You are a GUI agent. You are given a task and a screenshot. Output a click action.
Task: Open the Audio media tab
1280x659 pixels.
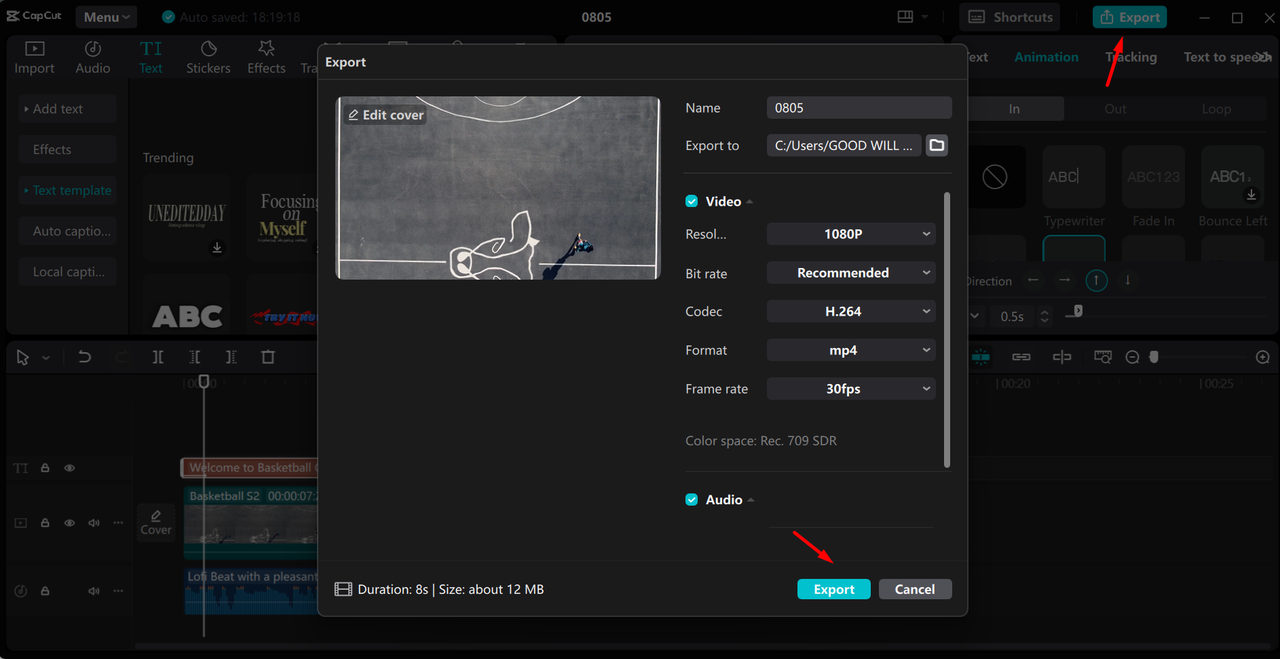coord(93,58)
